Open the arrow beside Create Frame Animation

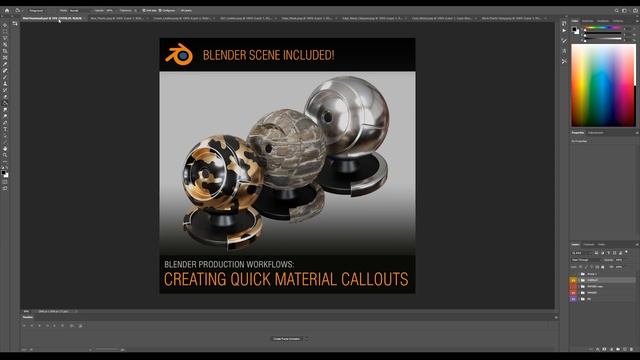306,339
